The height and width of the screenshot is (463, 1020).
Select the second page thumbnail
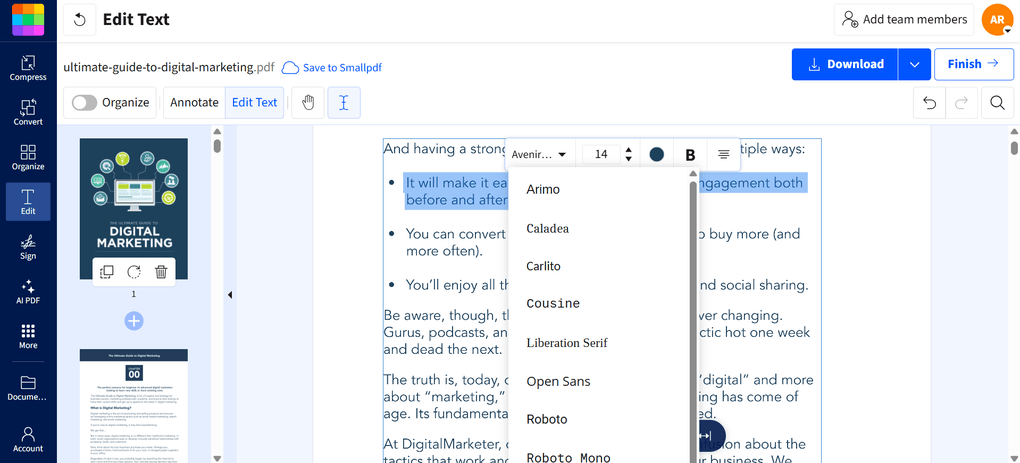[134, 406]
